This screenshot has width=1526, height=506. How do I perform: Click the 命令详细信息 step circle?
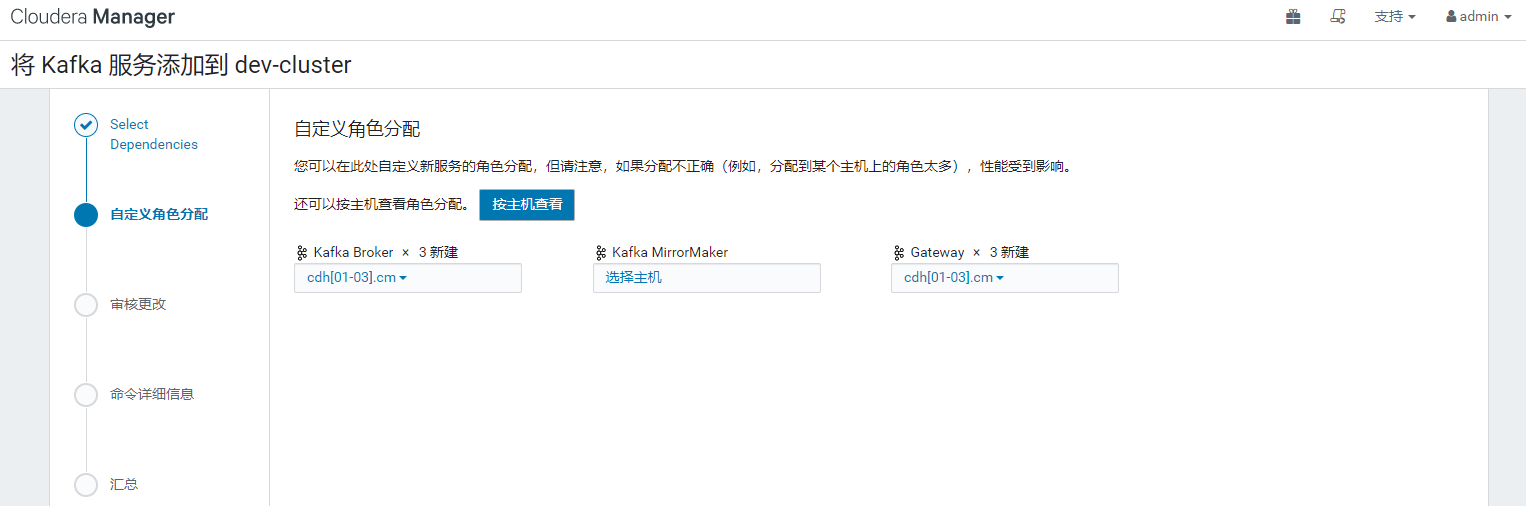coord(86,395)
